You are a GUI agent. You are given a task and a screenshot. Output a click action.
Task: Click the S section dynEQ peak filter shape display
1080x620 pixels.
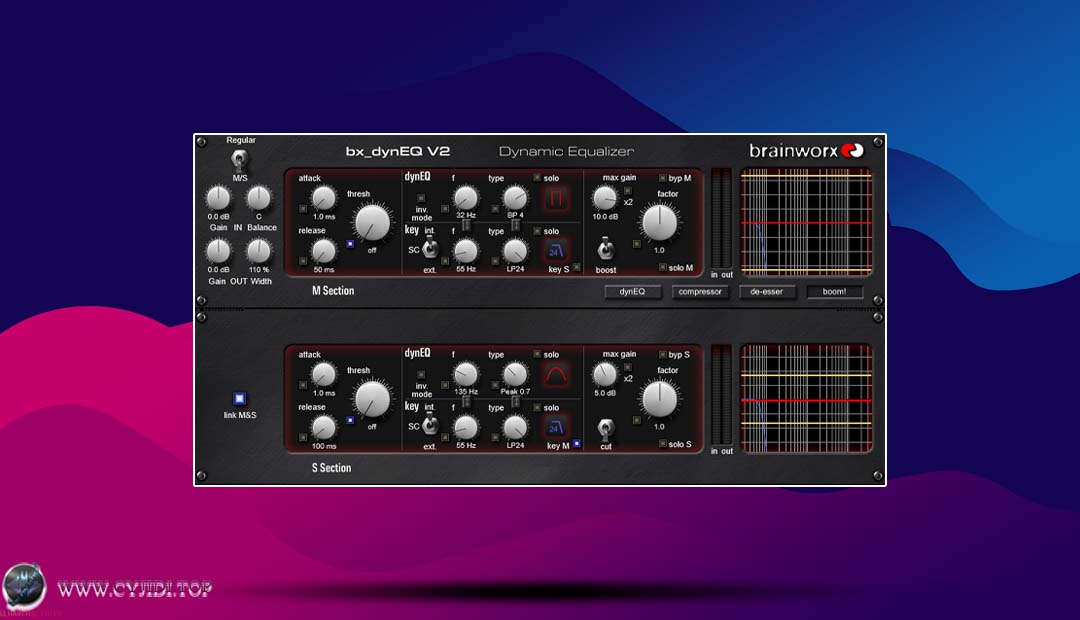(557, 376)
